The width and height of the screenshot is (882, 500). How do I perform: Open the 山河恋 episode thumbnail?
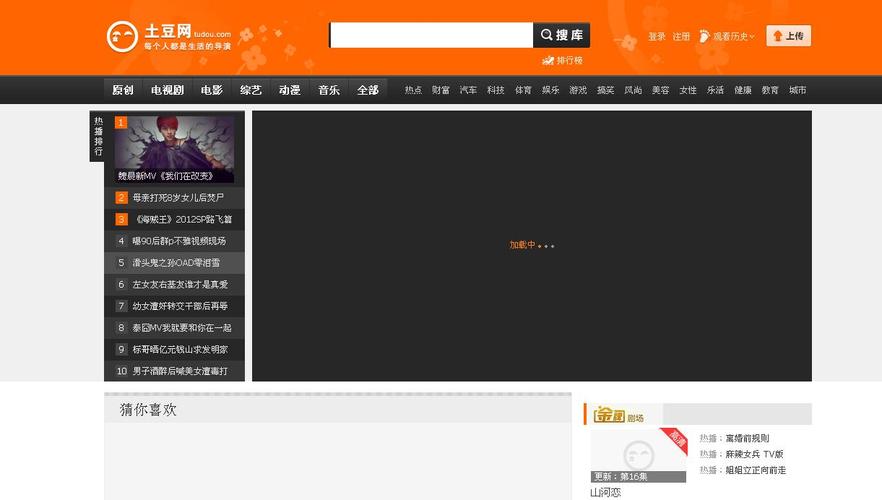click(x=638, y=455)
